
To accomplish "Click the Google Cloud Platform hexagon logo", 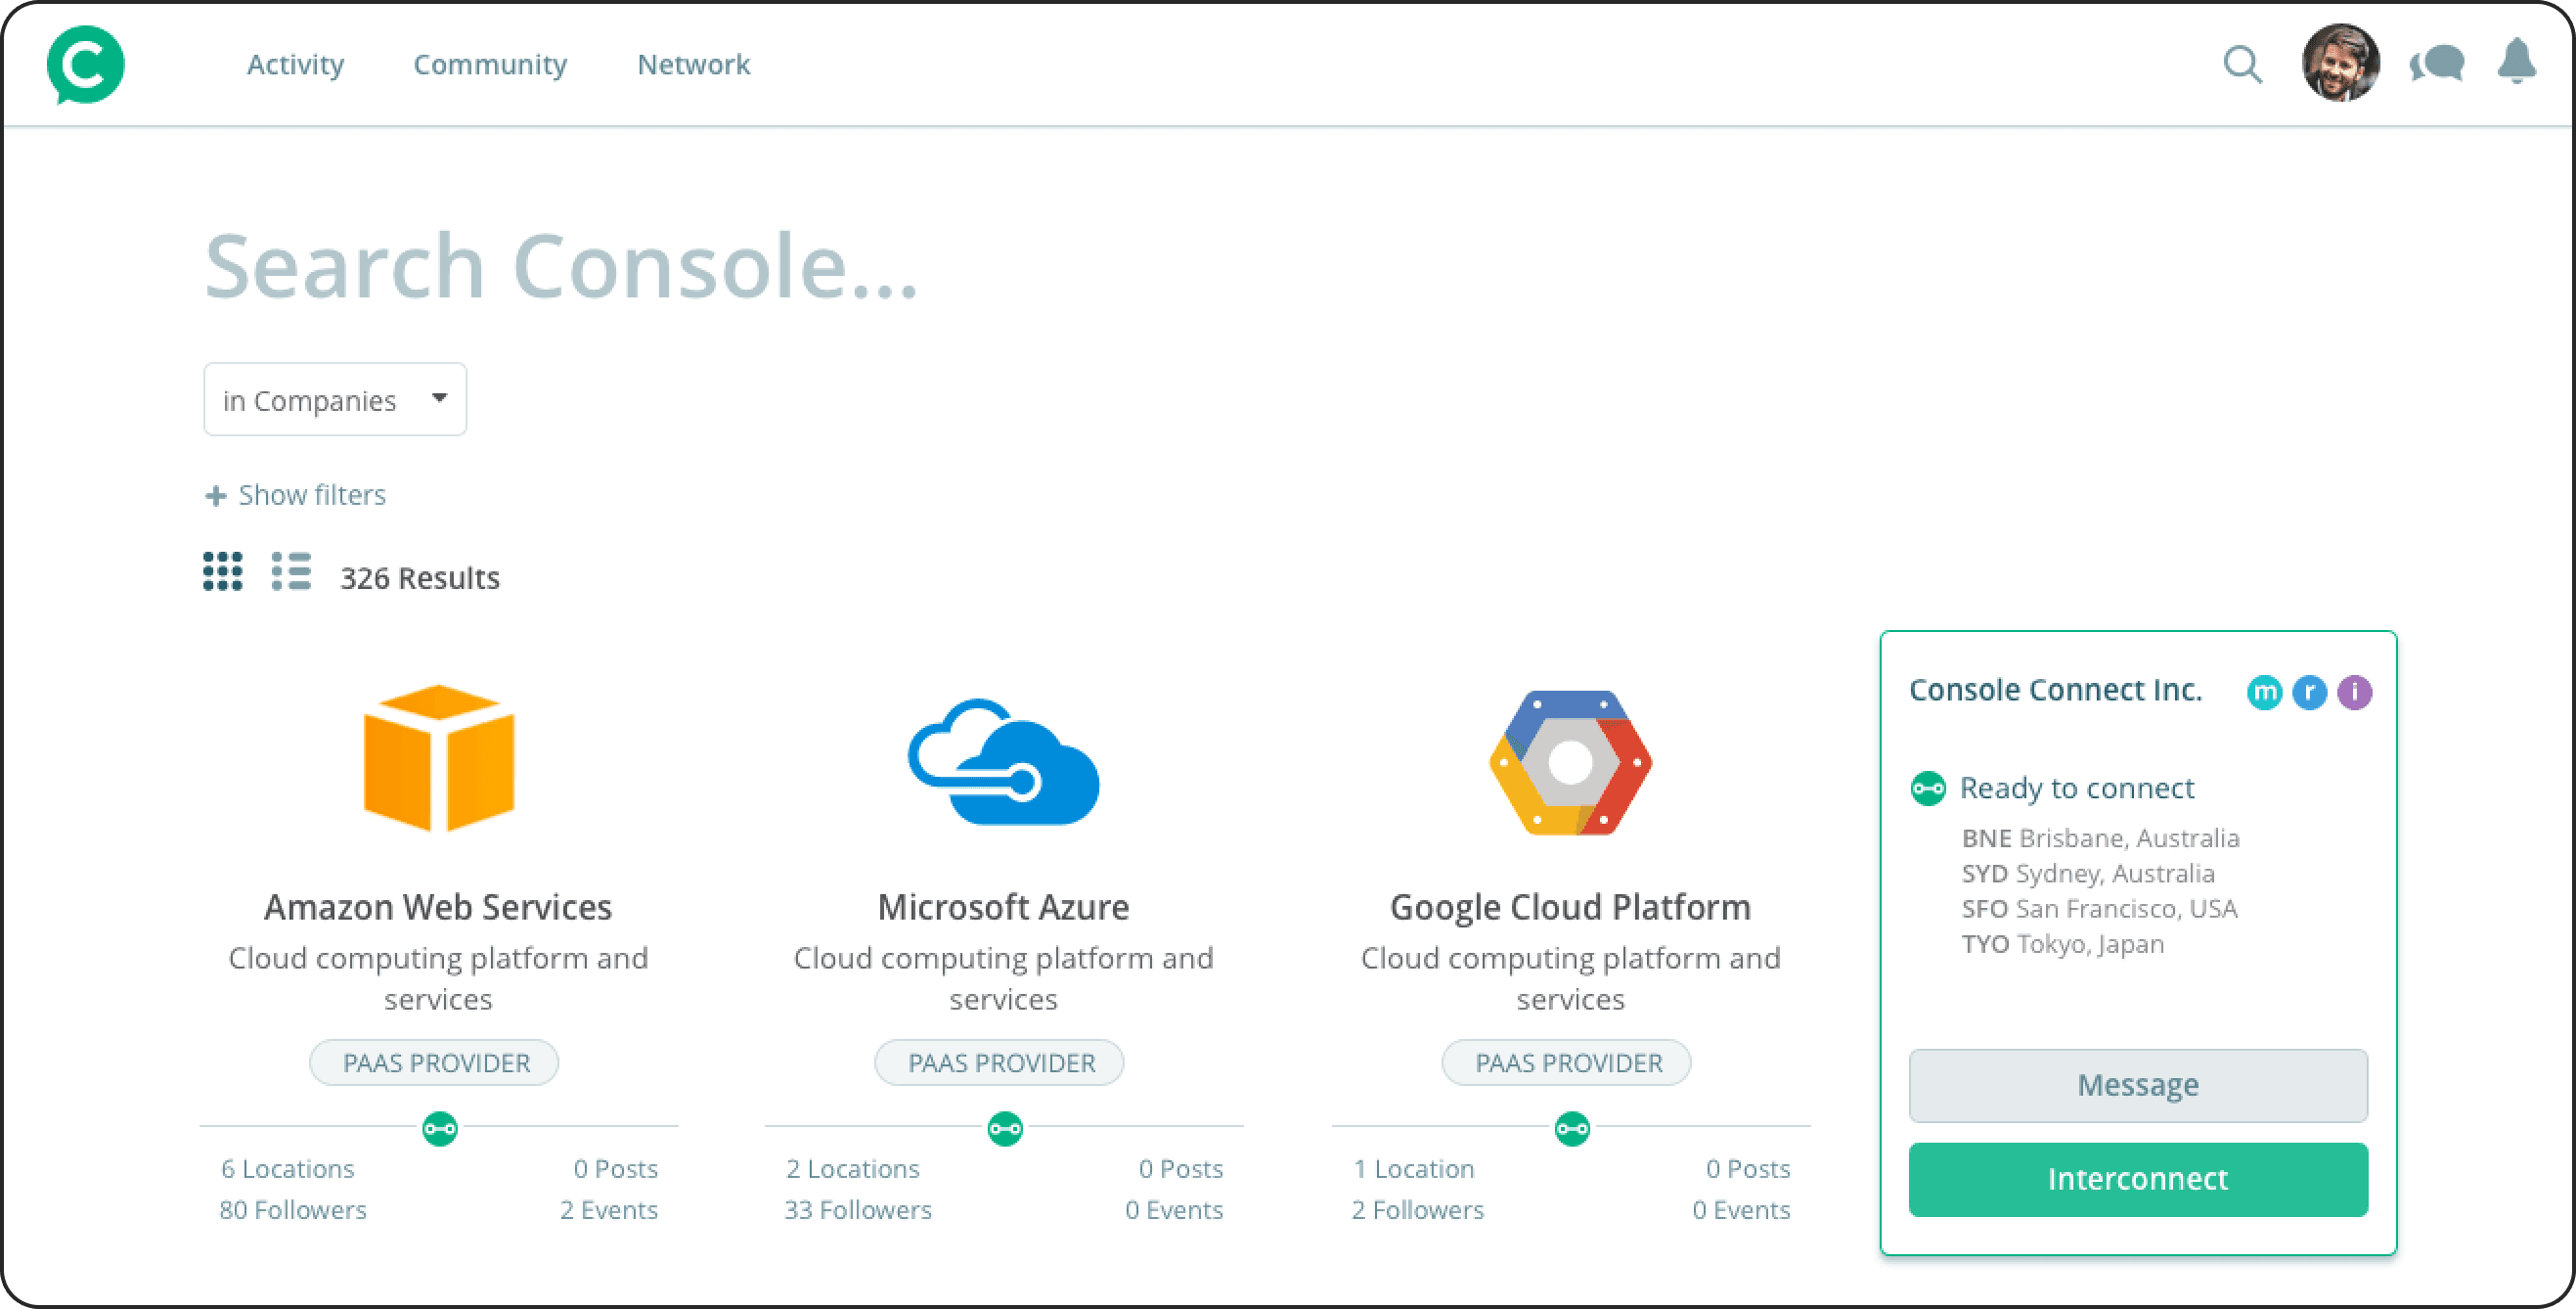I will (x=1570, y=763).
